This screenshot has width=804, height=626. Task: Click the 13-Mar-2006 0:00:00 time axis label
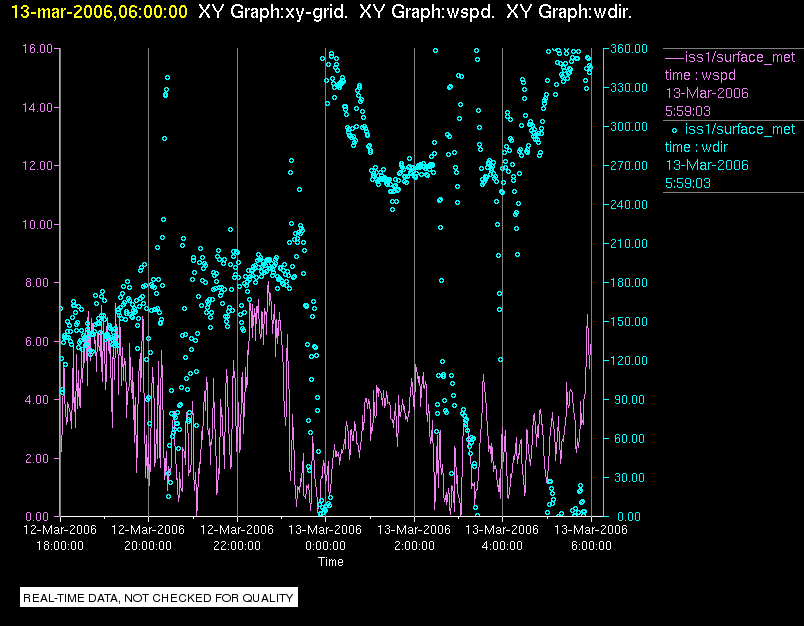325,538
